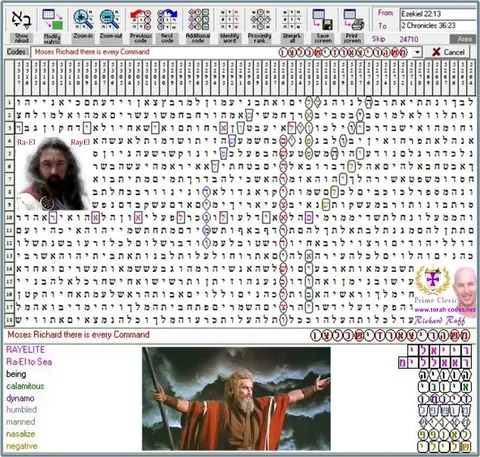Image resolution: width=480 pixels, height=457 pixels.
Task: Click the To field showing 2 Chronicles 36:23
Action: tap(438, 26)
